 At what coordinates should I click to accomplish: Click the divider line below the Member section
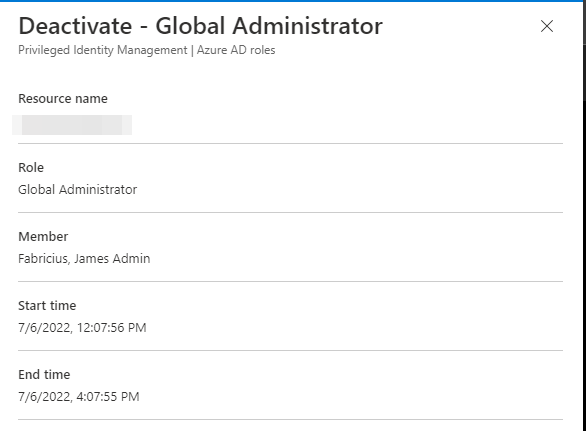coord(290,281)
